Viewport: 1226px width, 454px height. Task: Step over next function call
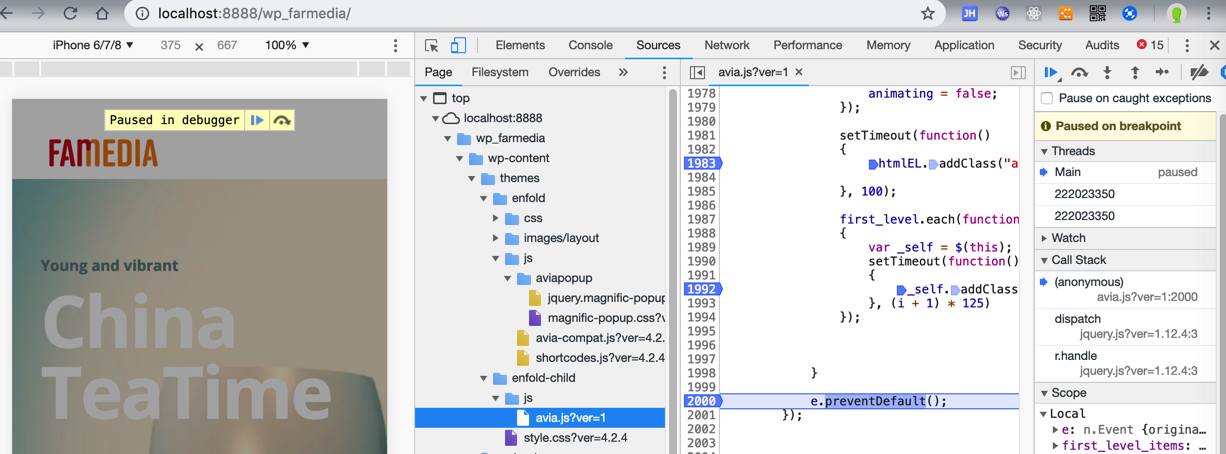[x=1080, y=72]
